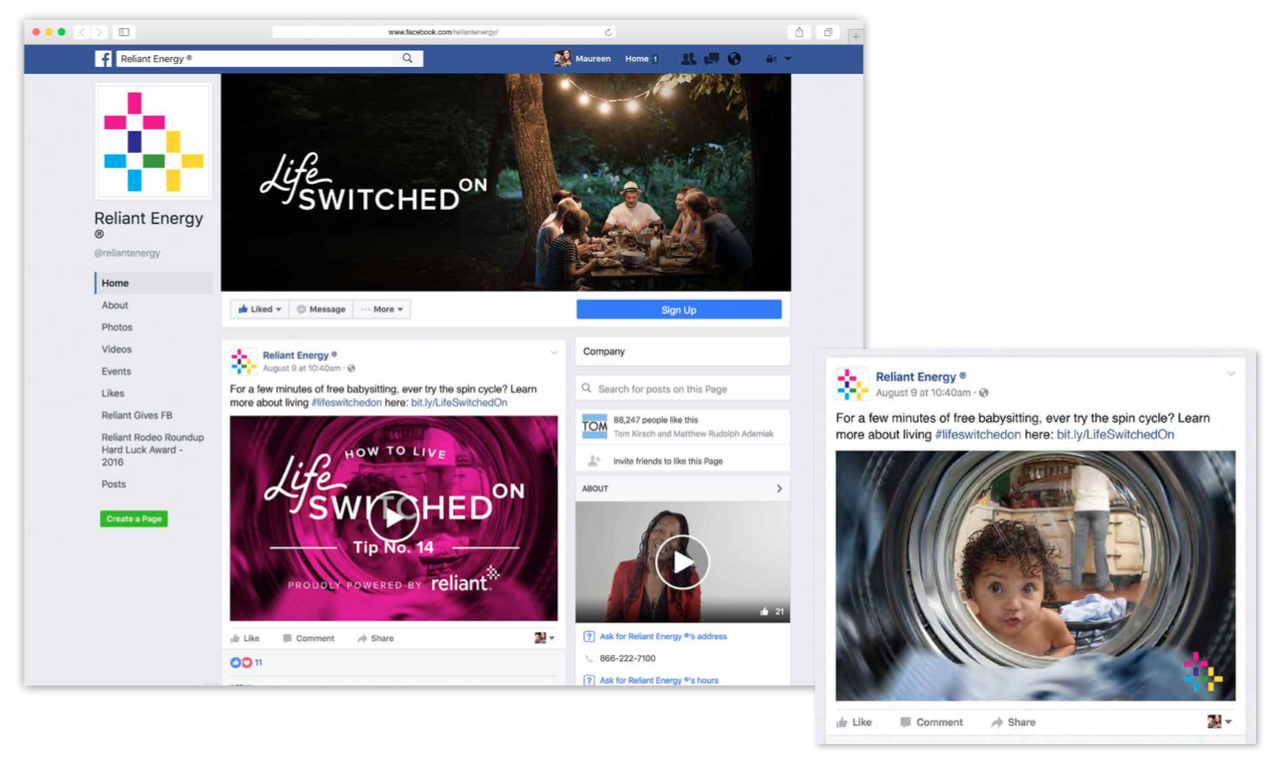The image size is (1278, 769).
Task: Open Videos in the page sidebar
Action: tap(116, 349)
